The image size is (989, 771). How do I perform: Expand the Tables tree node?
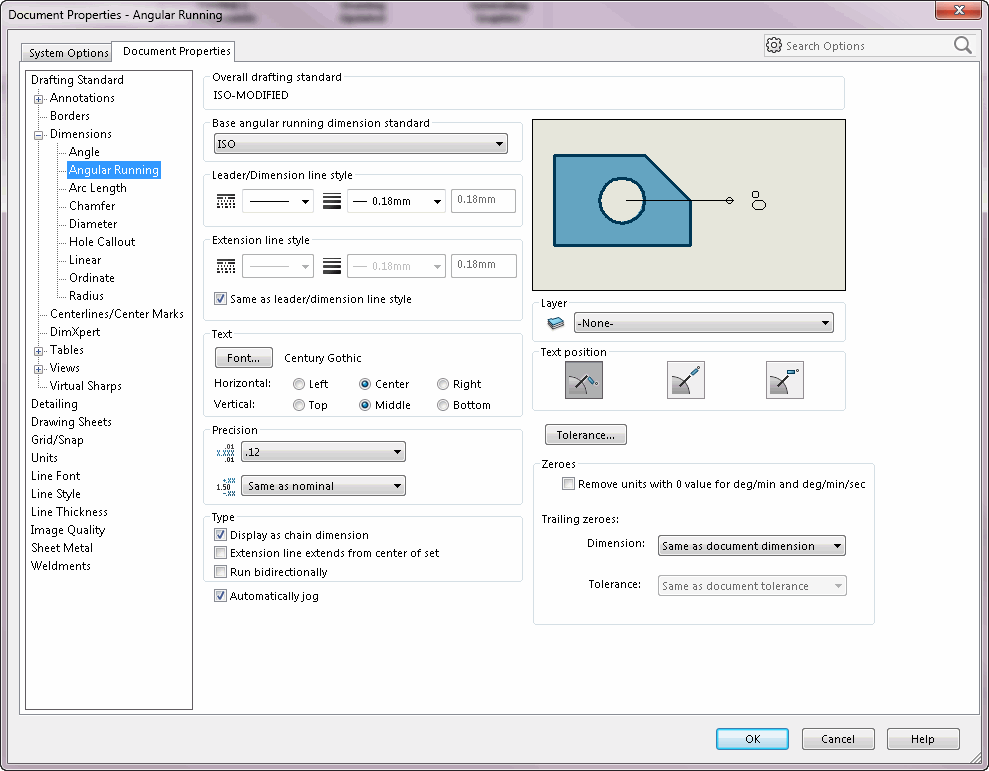pyautogui.click(x=38, y=351)
